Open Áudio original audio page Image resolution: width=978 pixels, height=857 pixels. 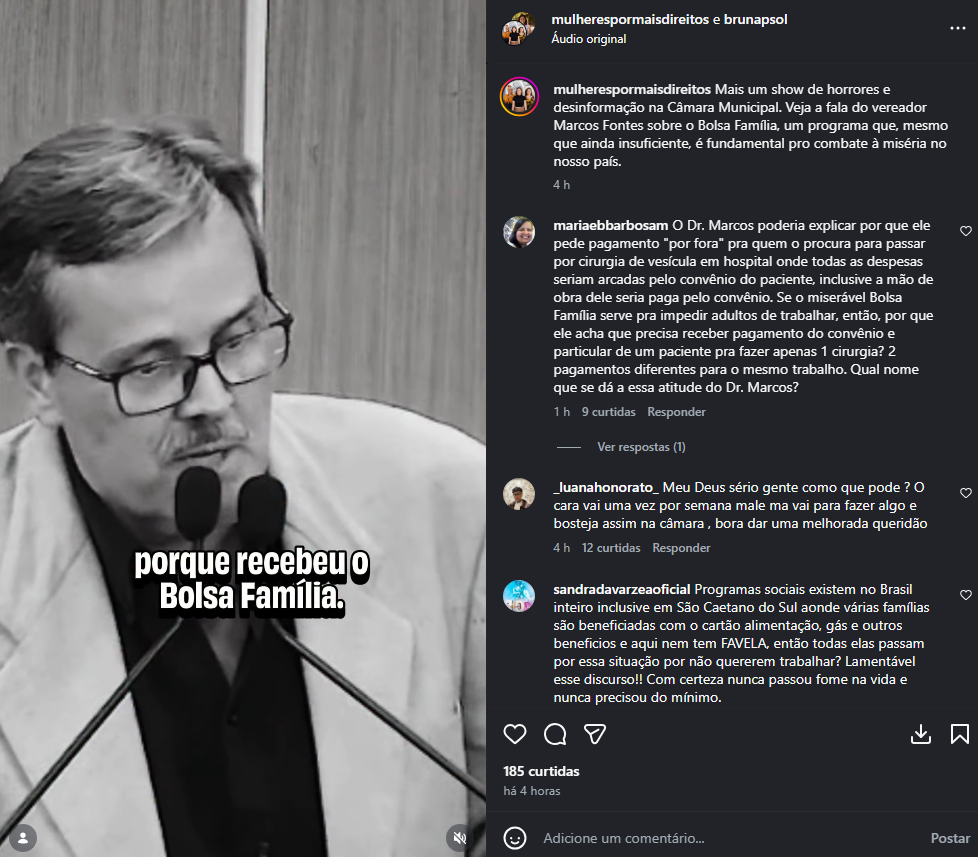(588, 39)
